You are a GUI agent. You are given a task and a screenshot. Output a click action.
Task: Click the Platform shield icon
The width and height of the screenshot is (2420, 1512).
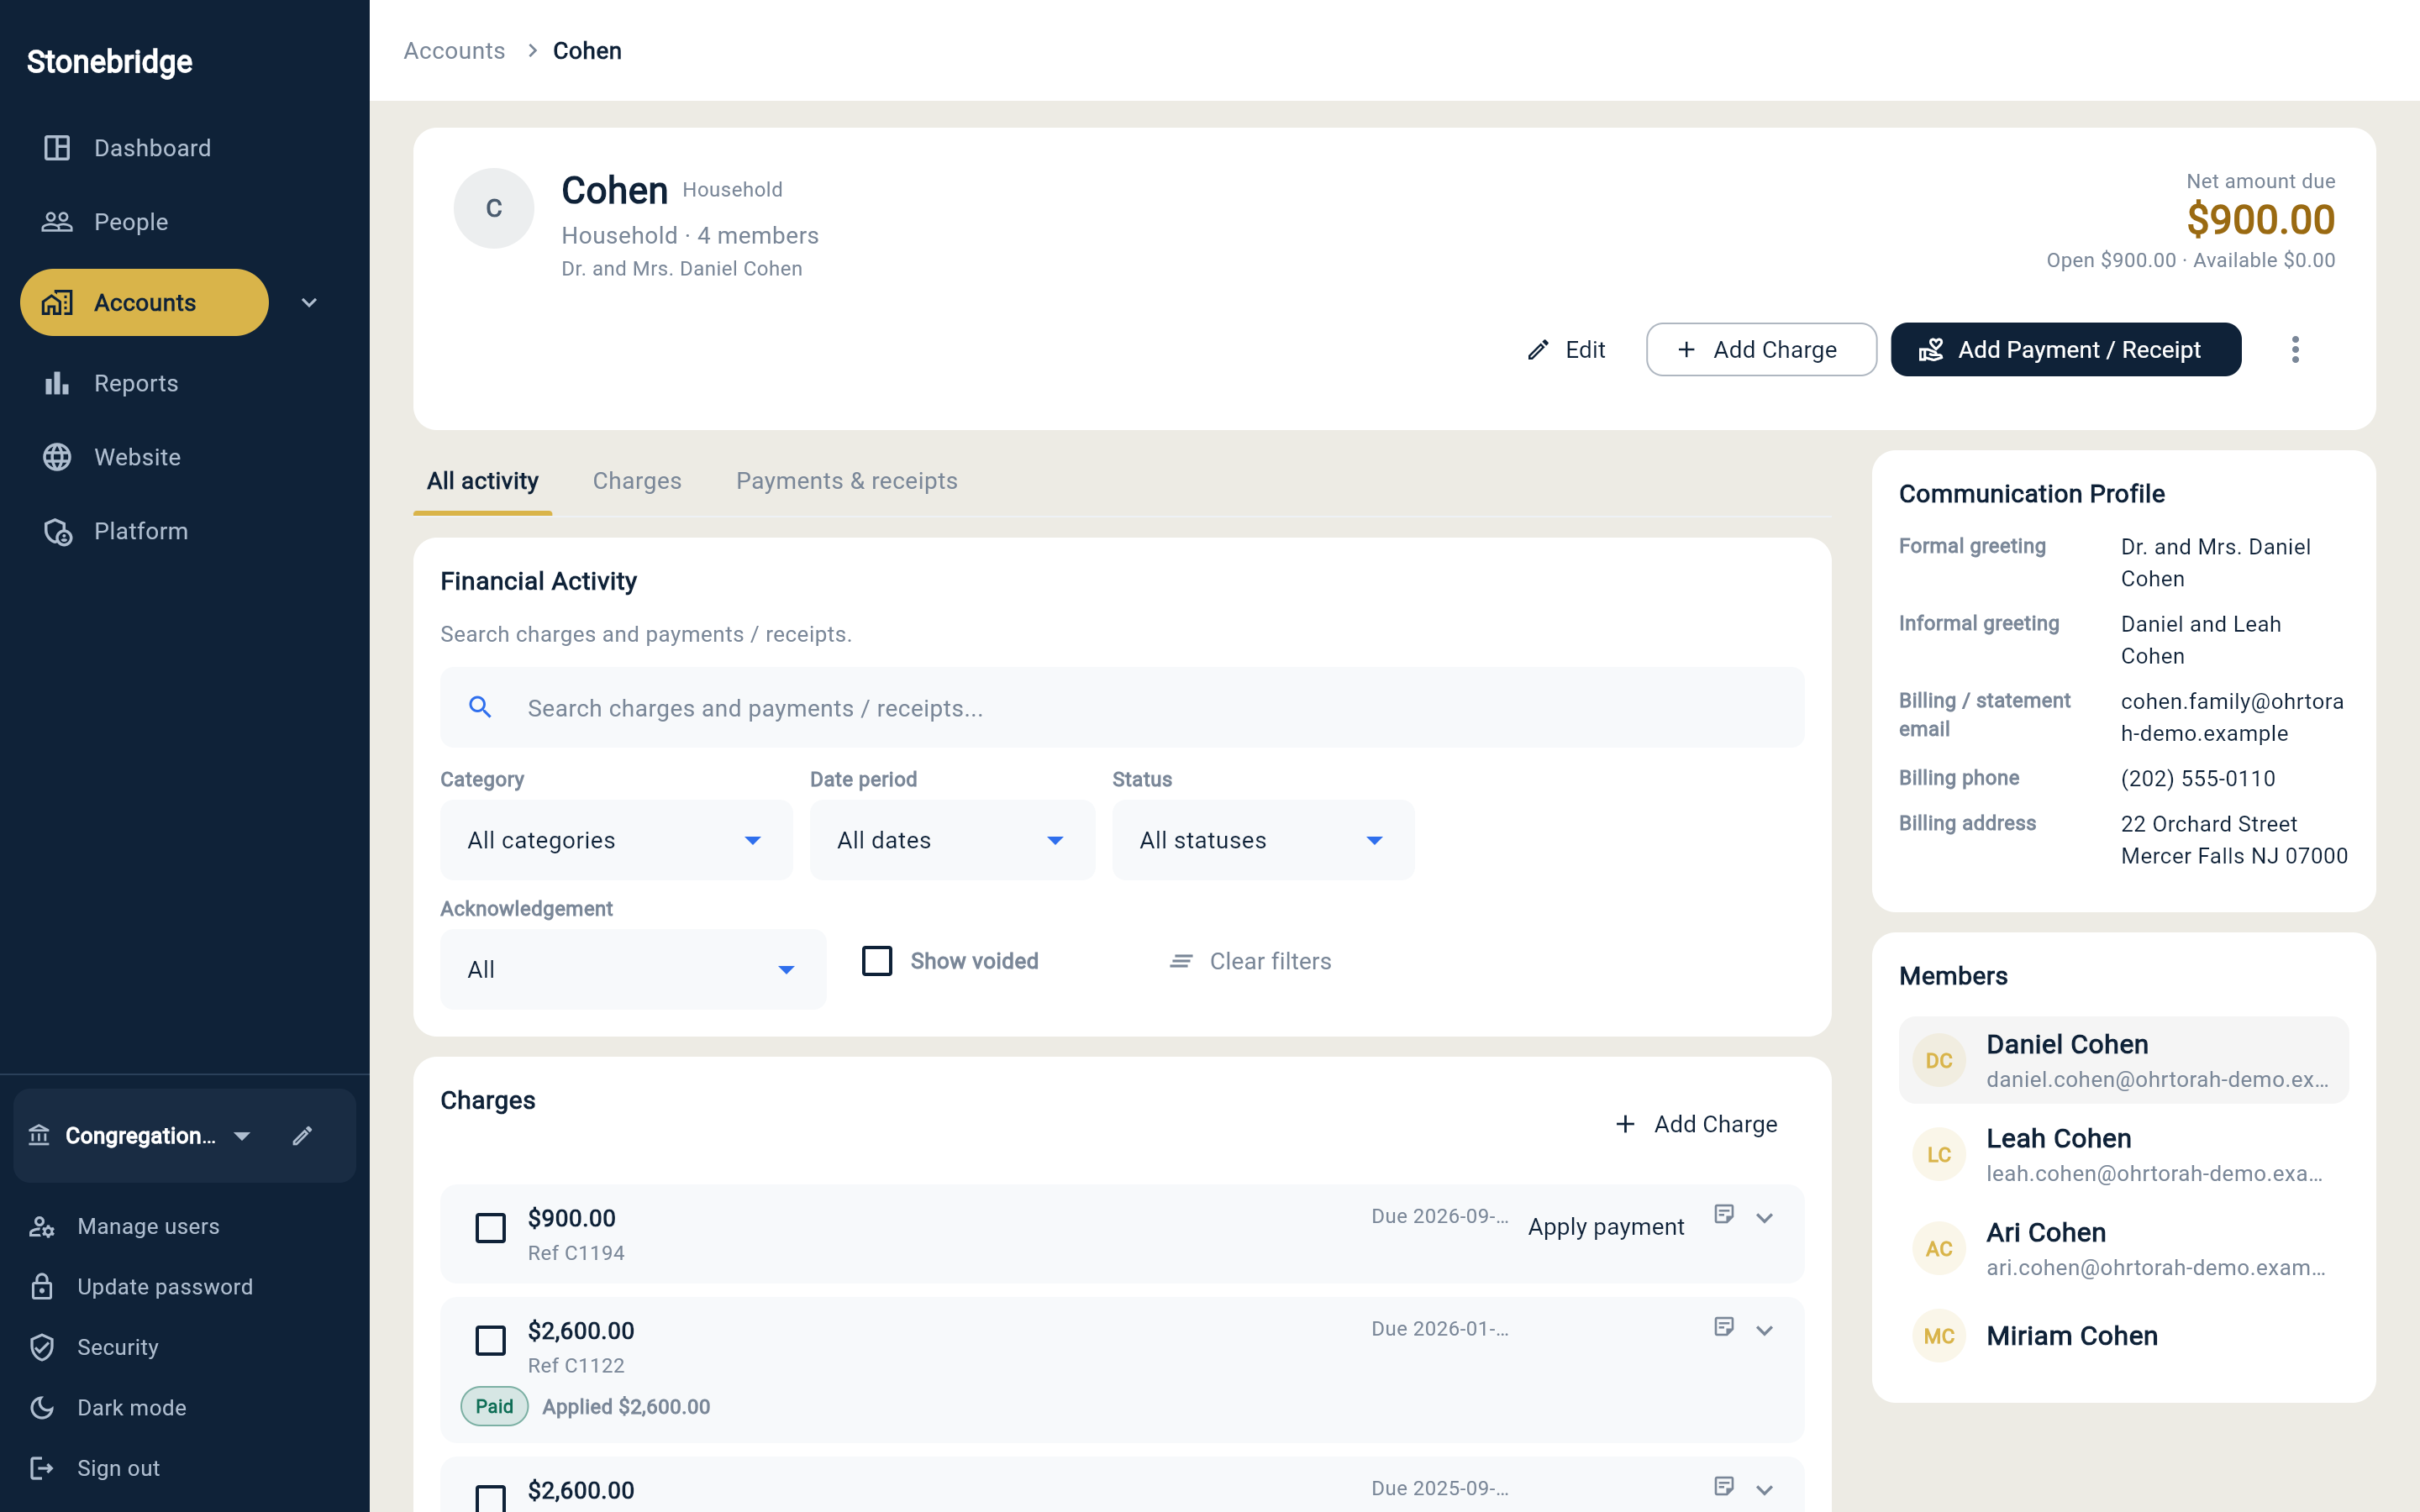(x=58, y=532)
